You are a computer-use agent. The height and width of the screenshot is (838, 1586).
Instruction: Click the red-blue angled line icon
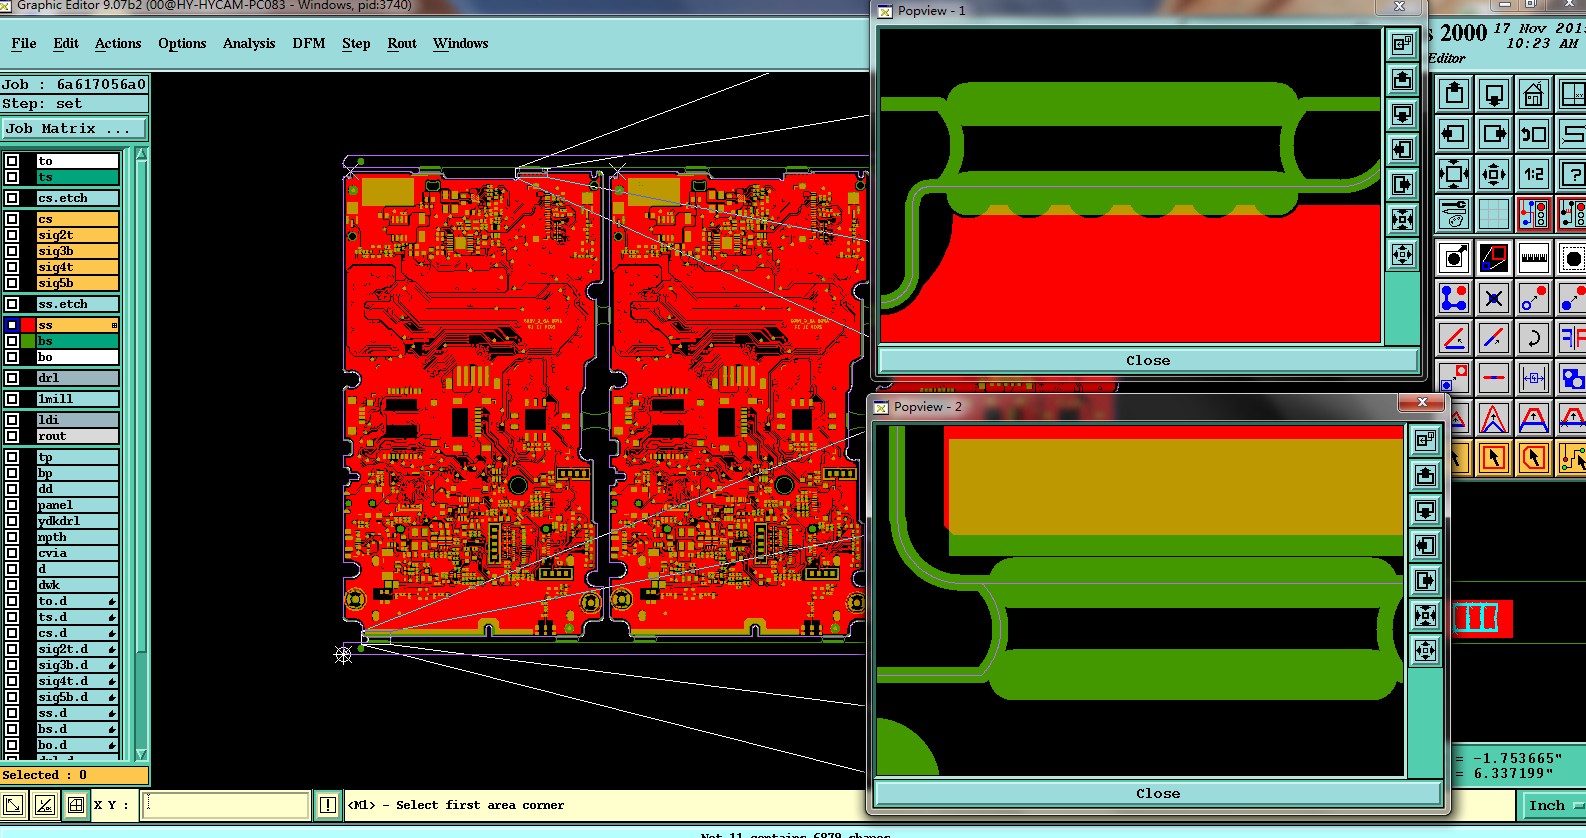pos(1454,338)
